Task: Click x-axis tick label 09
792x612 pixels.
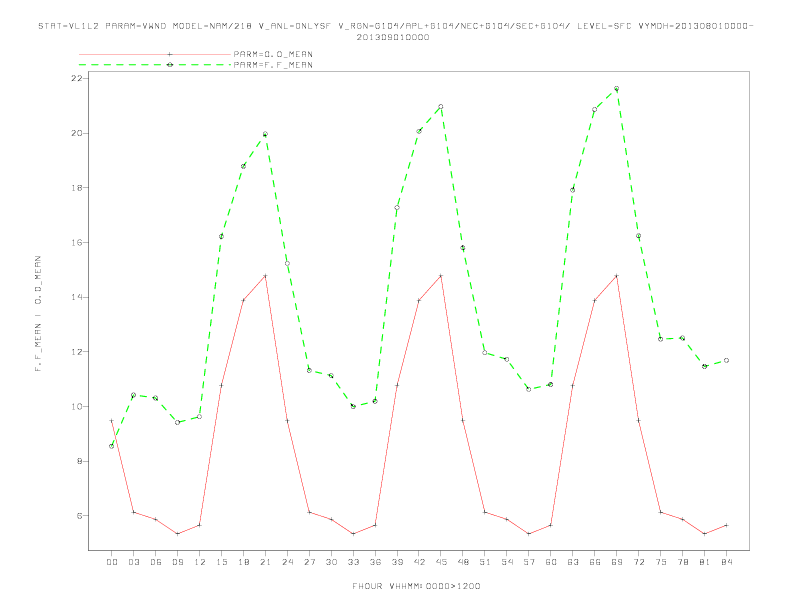Action: point(177,562)
